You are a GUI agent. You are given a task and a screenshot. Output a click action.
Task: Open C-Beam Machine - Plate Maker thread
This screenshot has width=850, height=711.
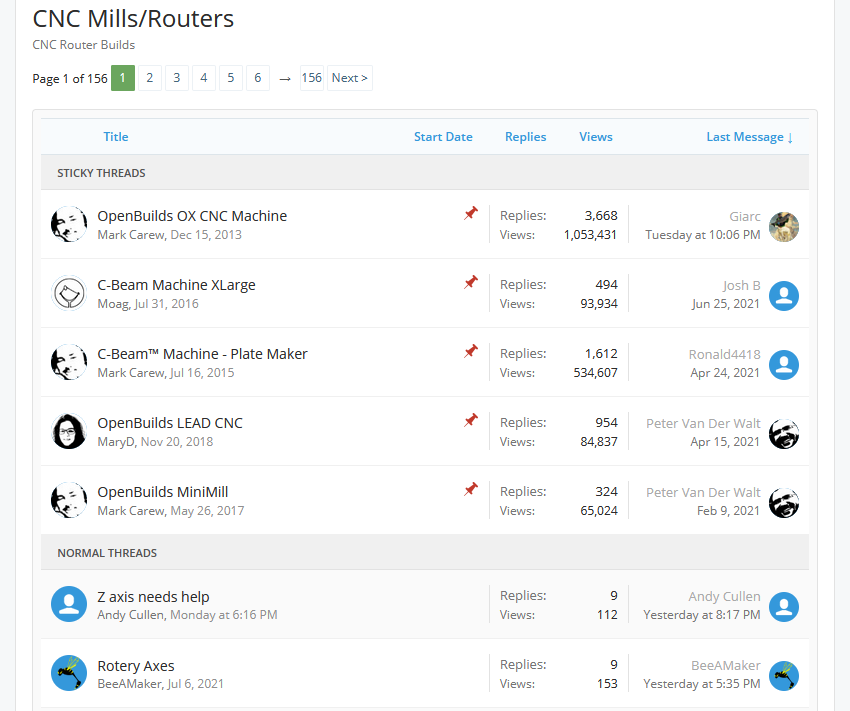[202, 354]
